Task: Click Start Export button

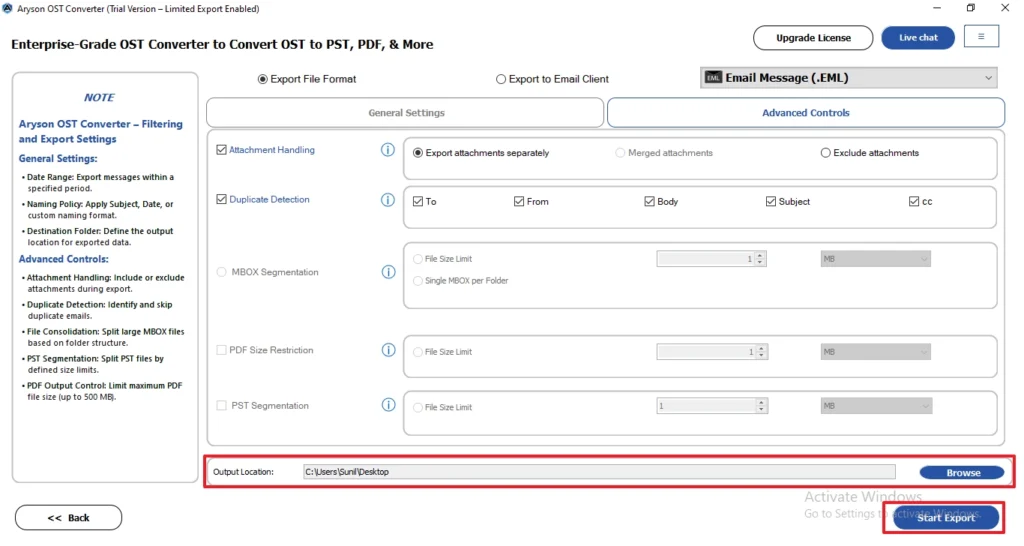Action: coord(946,518)
